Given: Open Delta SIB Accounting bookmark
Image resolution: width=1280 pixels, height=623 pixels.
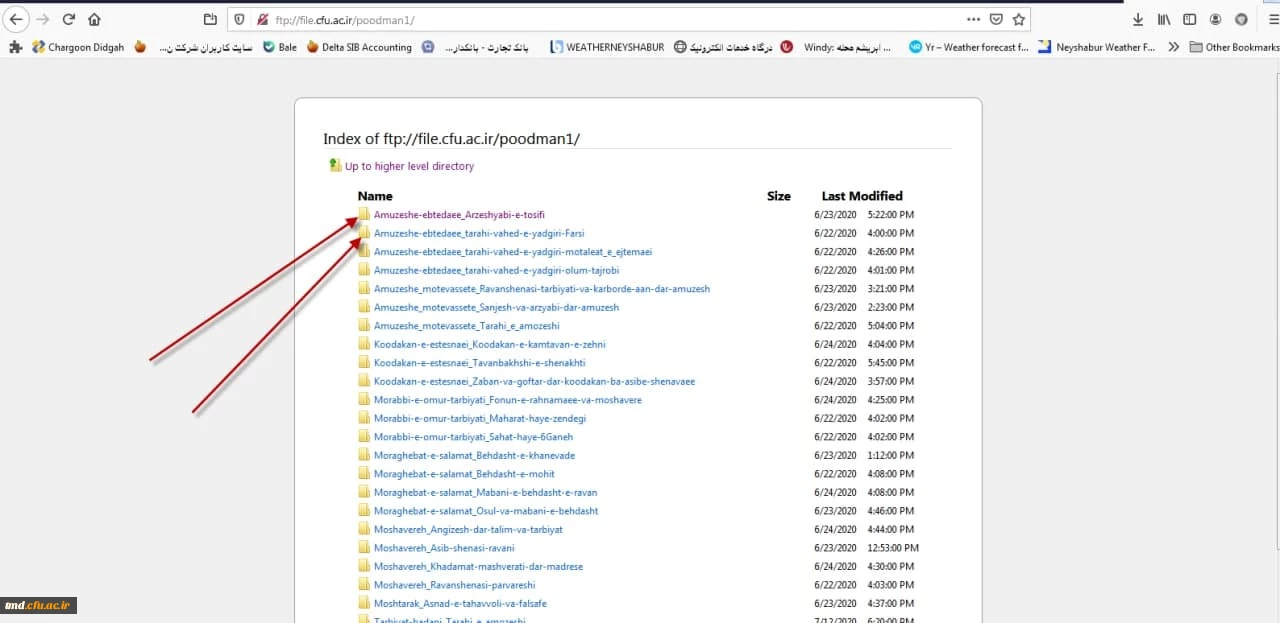Looking at the screenshot, I should (359, 47).
